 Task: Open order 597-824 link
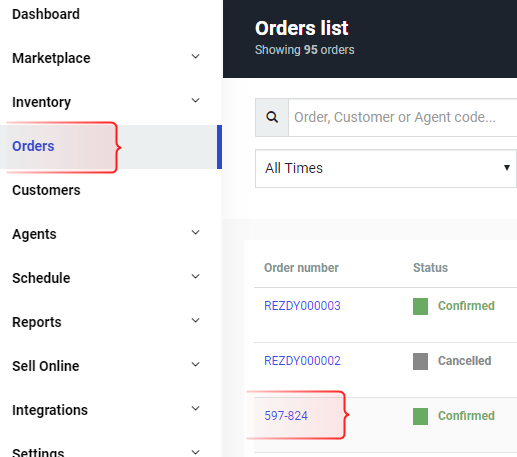coord(286,416)
